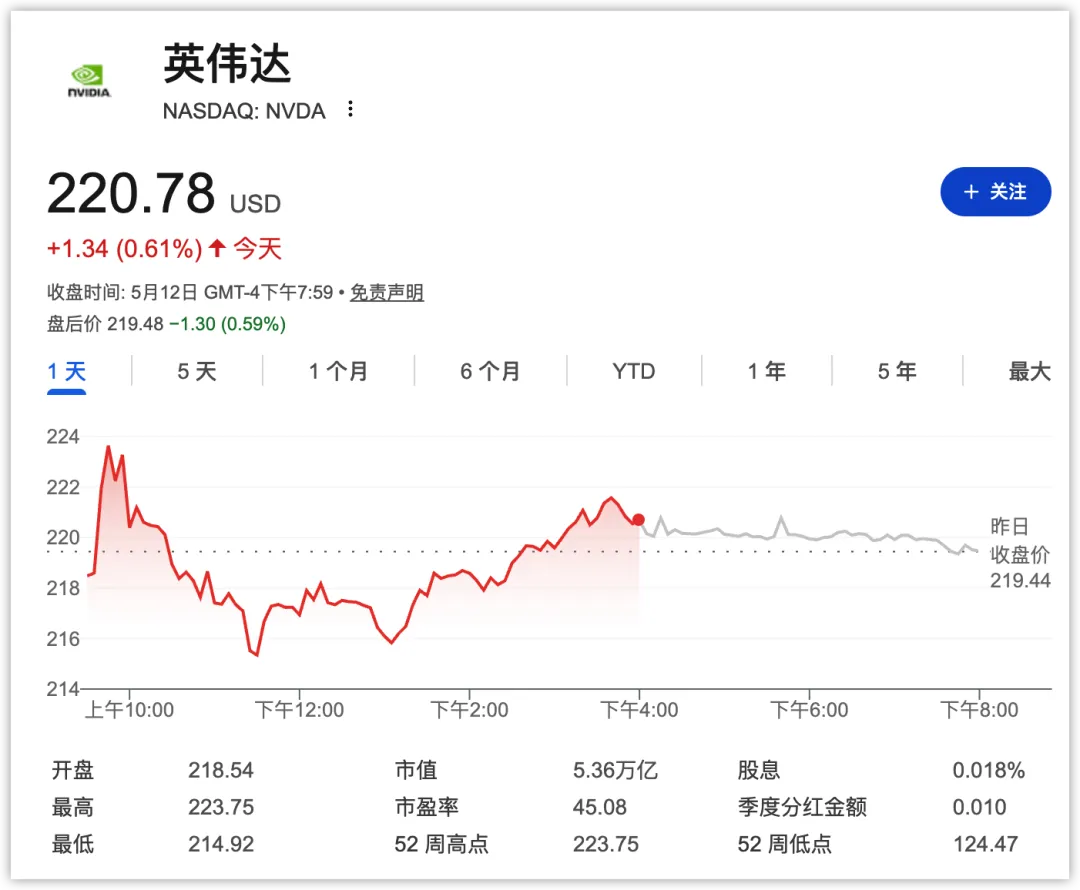
Task: Click the 最高 value 223.75
Action: coord(221,807)
